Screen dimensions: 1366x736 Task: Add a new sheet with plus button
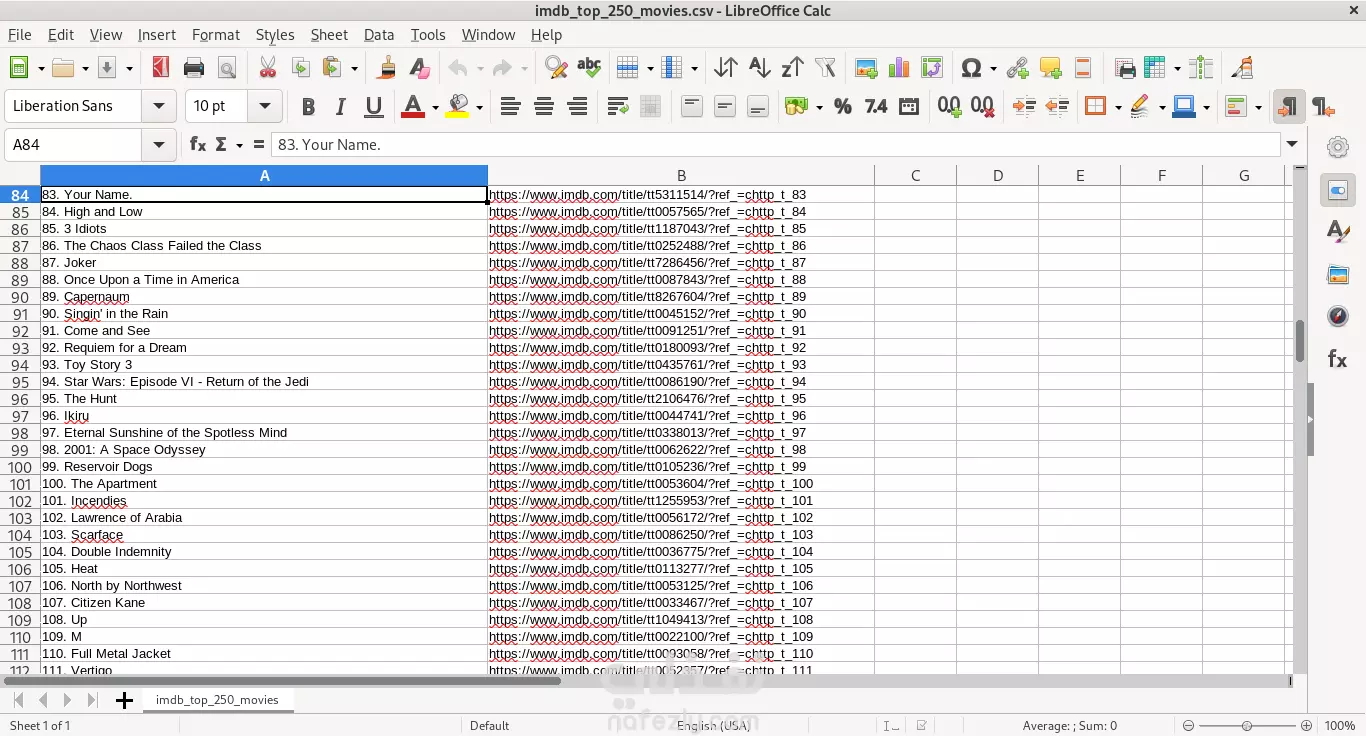click(124, 700)
